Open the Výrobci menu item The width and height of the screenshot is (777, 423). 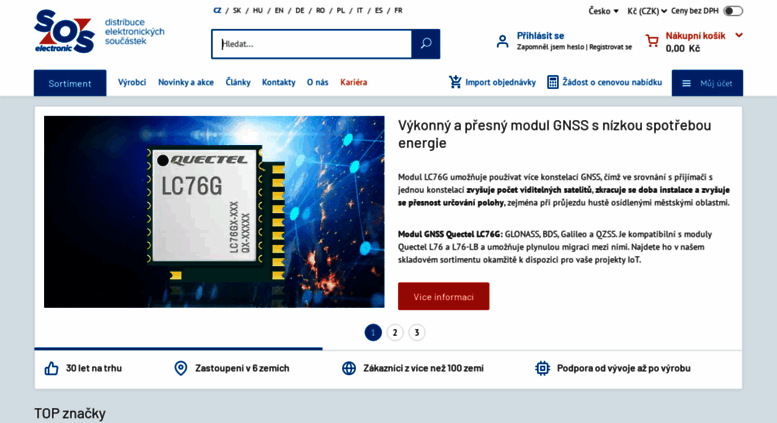(132, 82)
